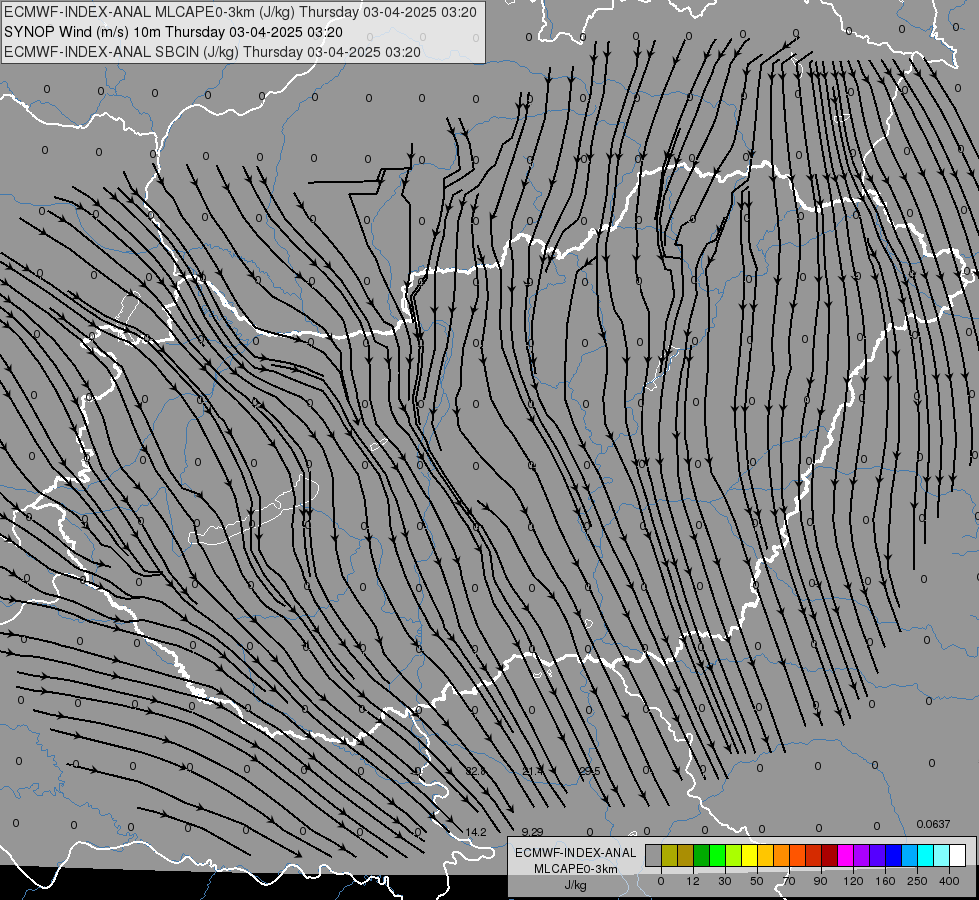This screenshot has width=979, height=900.
Task: Click the amber legend swatch after 50
Action: [x=765, y=855]
